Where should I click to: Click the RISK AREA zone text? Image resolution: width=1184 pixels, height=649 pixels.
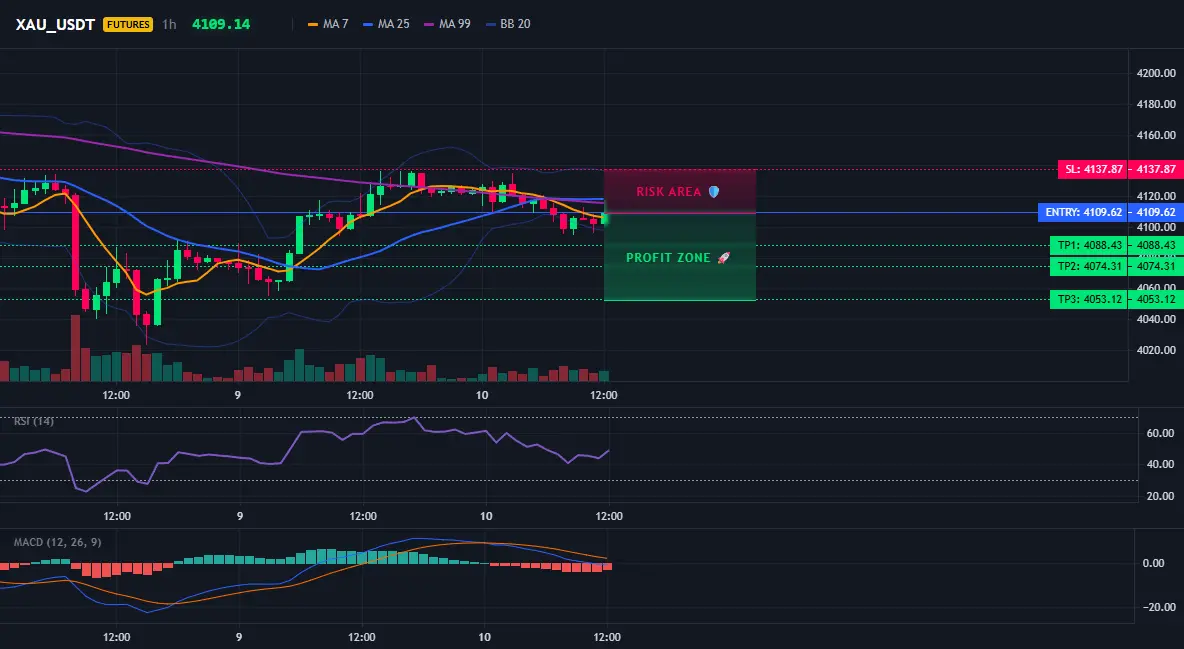point(669,192)
